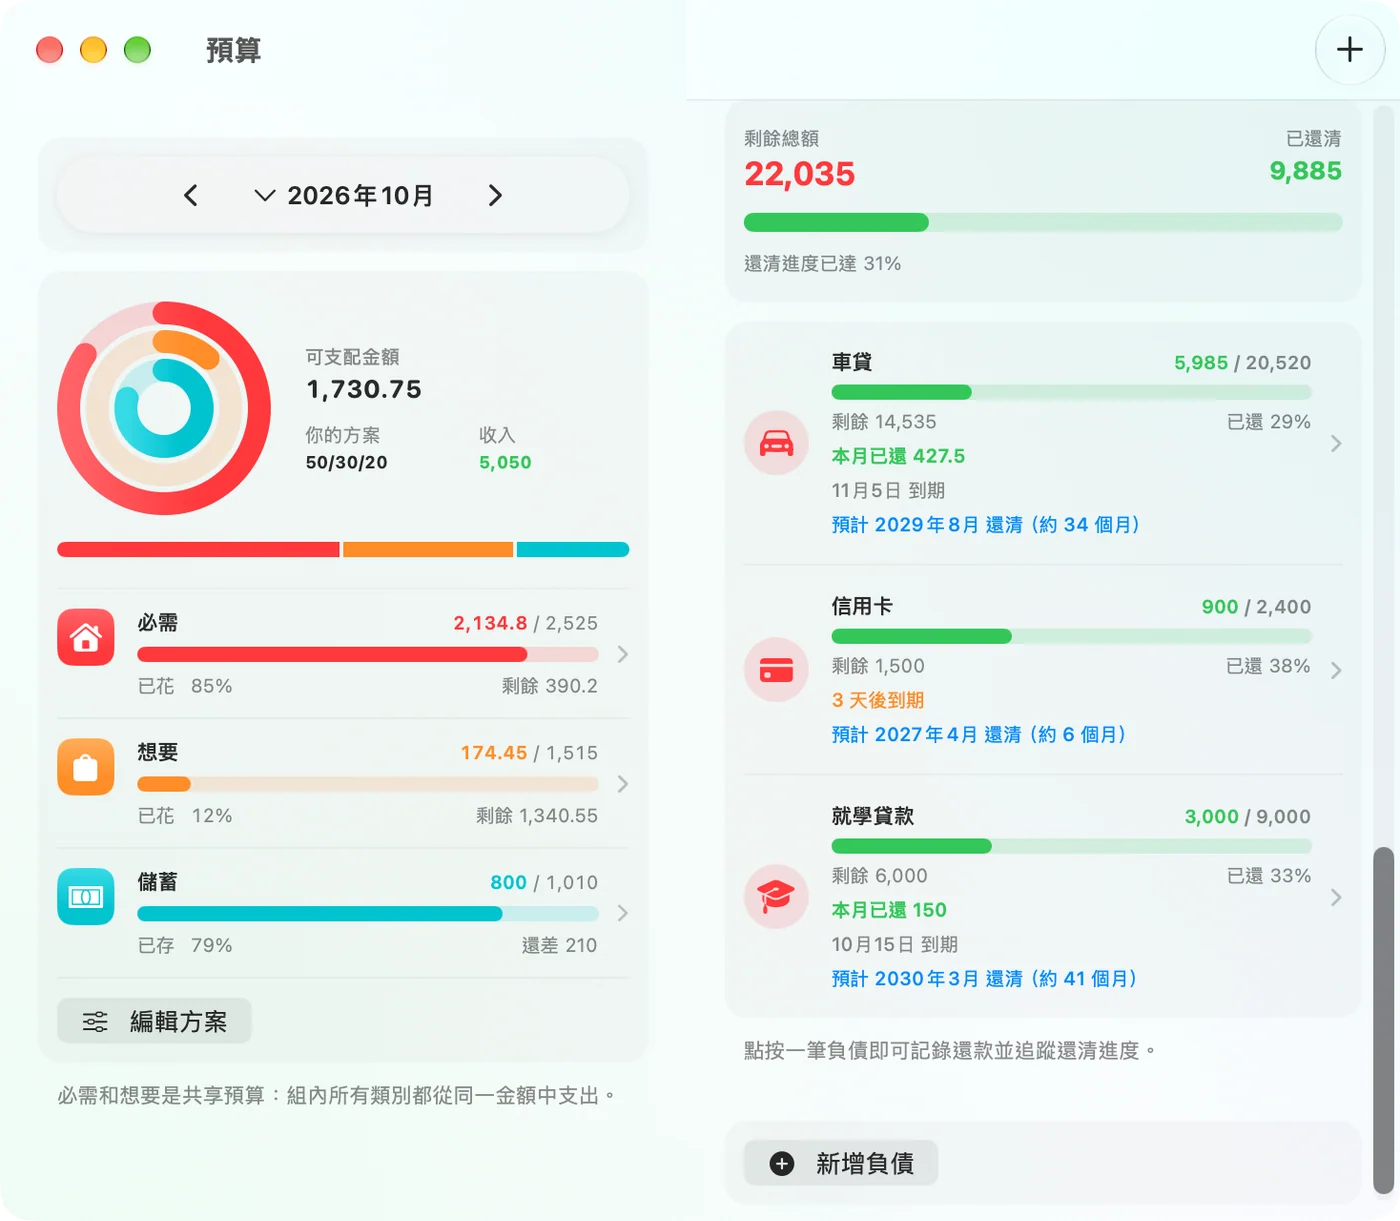Expand the 想要 category chevron
This screenshot has height=1221, width=1400.
(x=622, y=784)
